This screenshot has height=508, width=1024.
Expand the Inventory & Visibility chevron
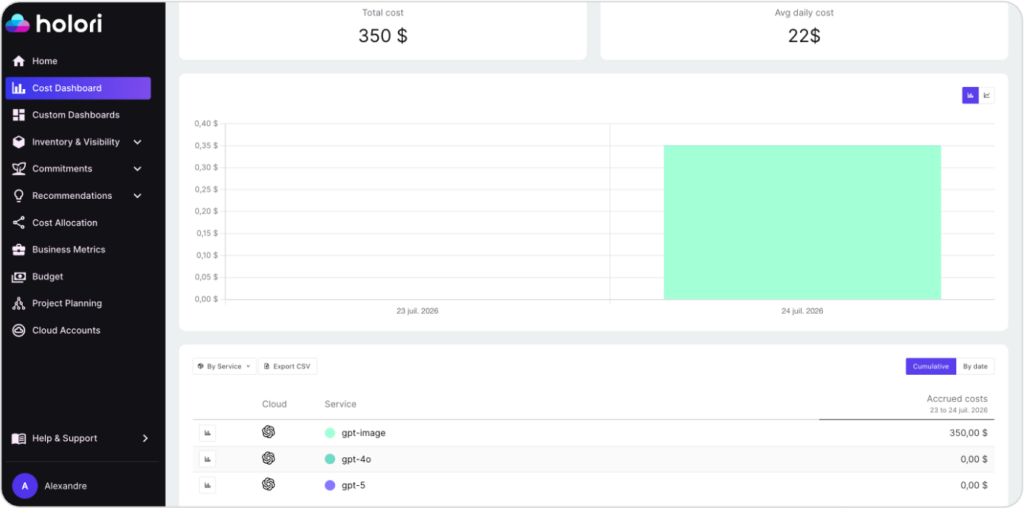pyautogui.click(x=137, y=142)
